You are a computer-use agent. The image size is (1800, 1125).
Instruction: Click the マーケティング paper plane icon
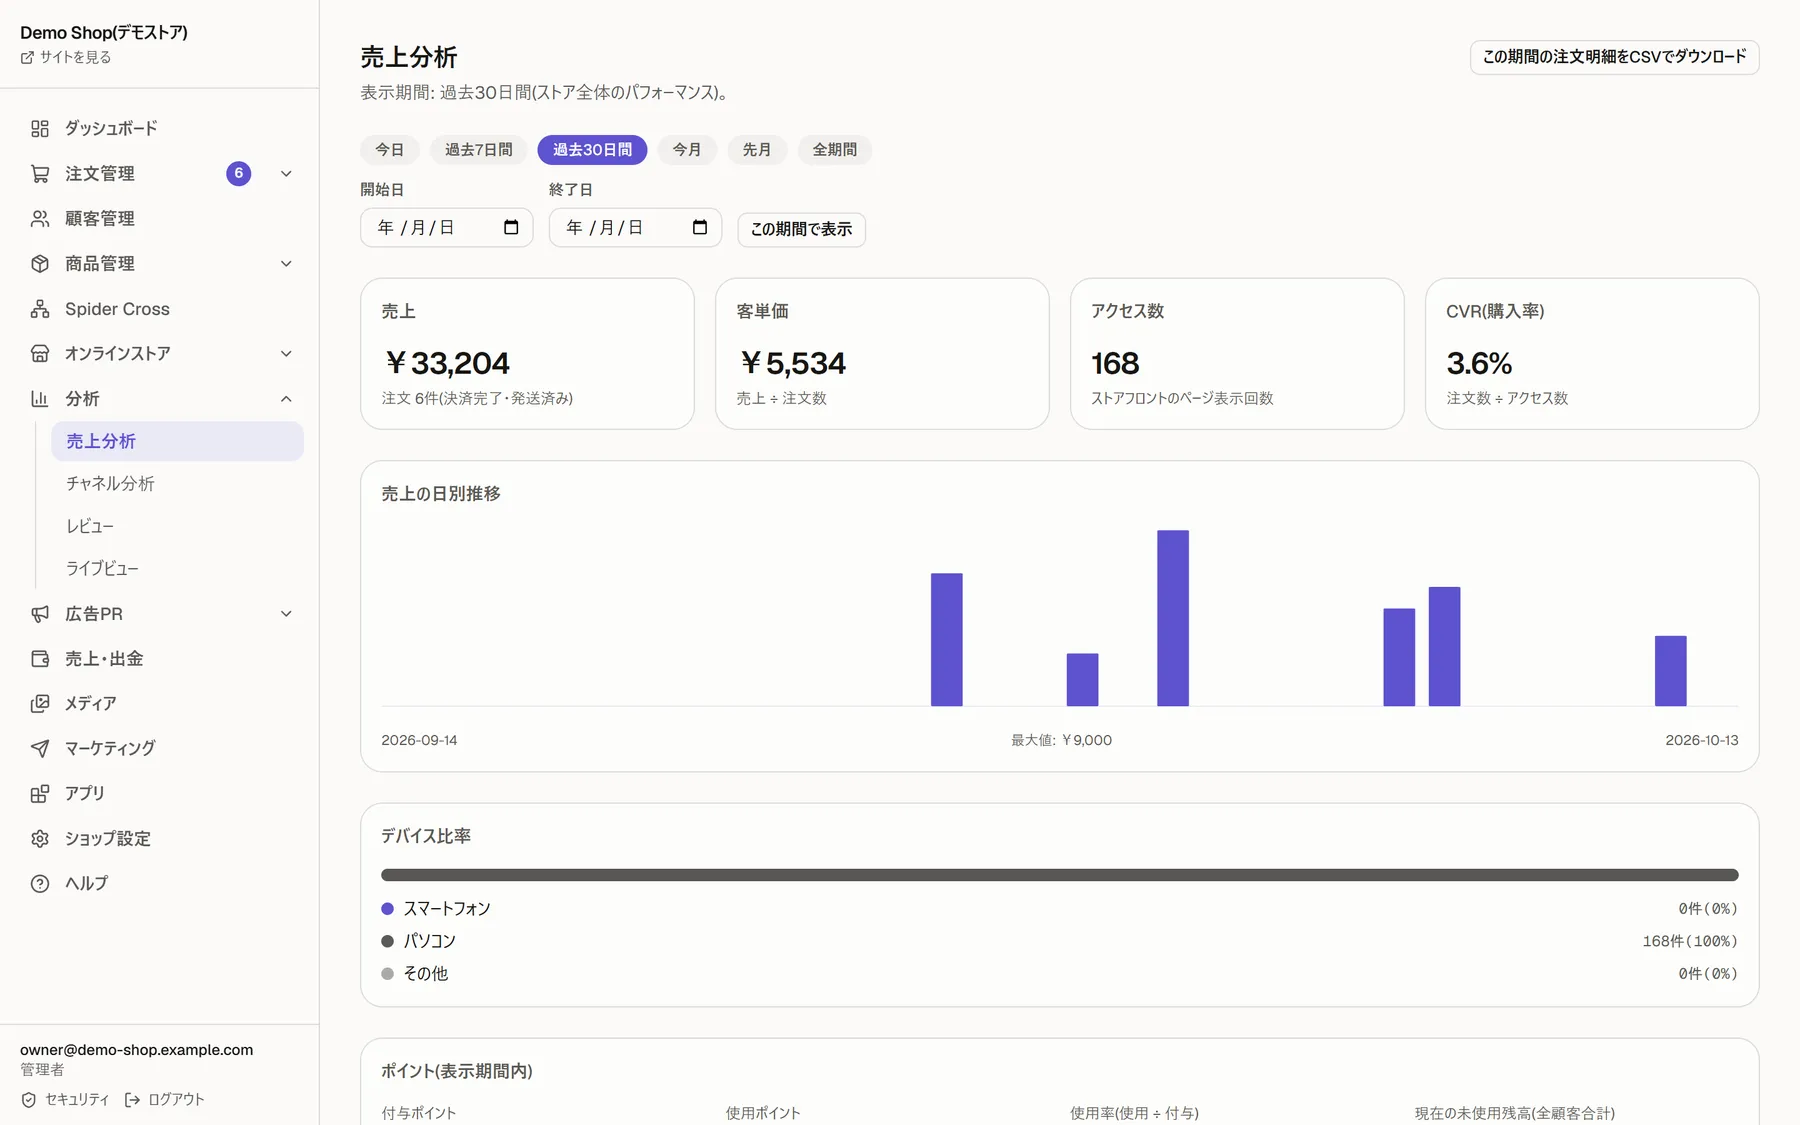pos(40,749)
